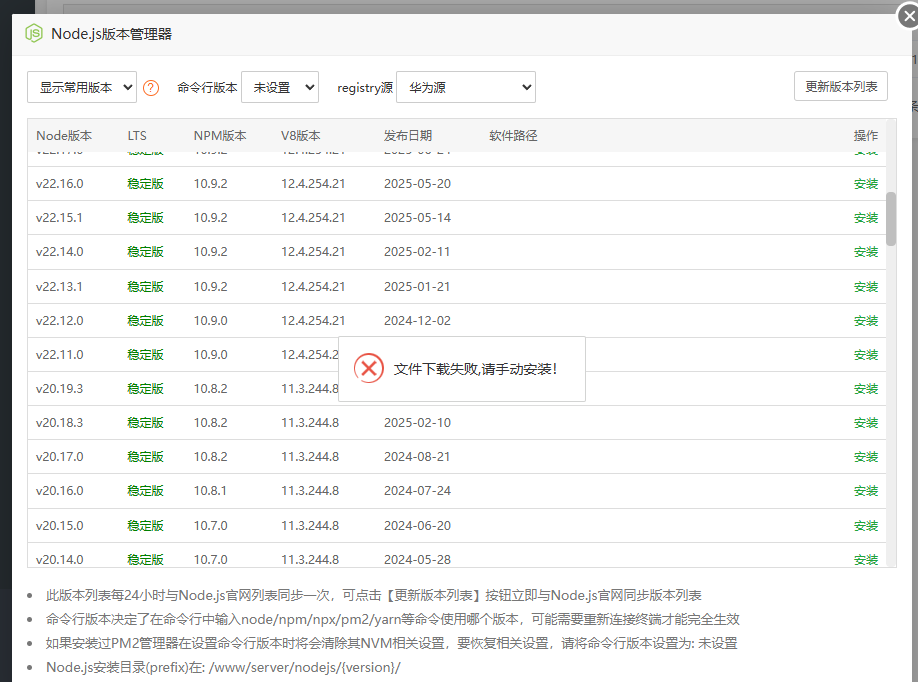Image resolution: width=918 pixels, height=682 pixels.
Task: Click the Node版本 column header
Action: pyautogui.click(x=64, y=136)
